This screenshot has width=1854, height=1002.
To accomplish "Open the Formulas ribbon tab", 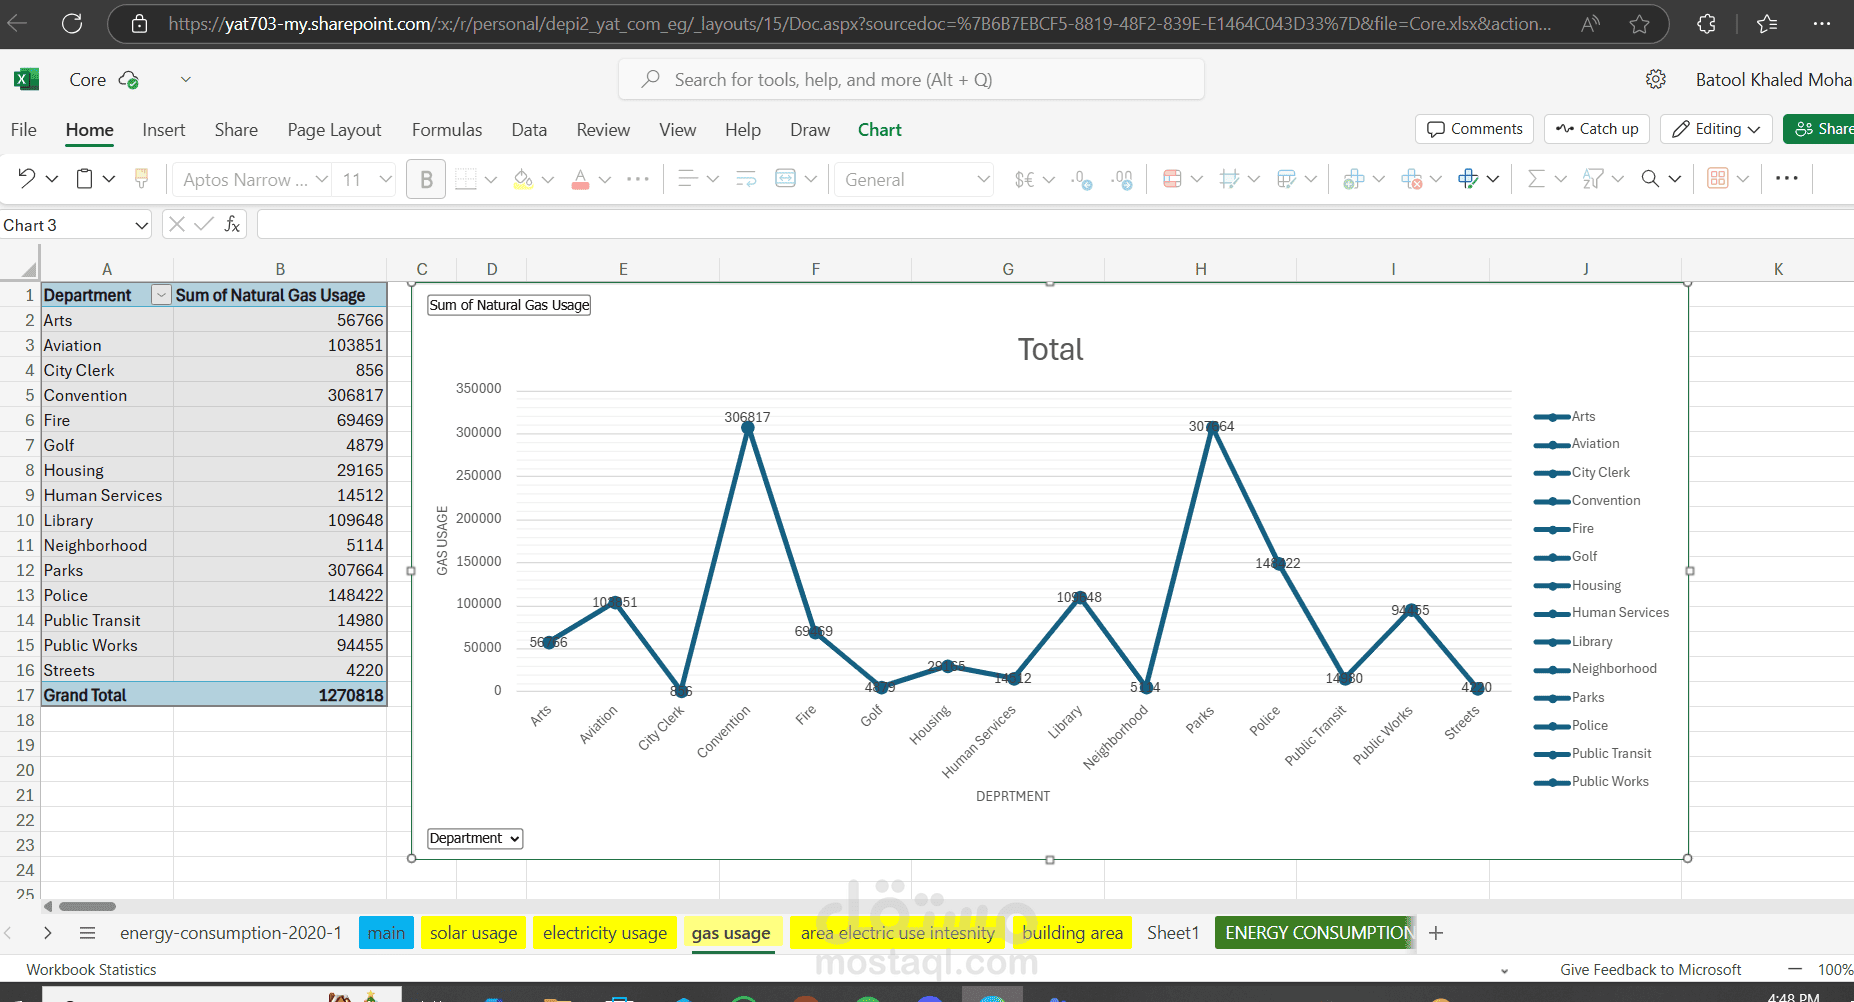I will point(447,130).
